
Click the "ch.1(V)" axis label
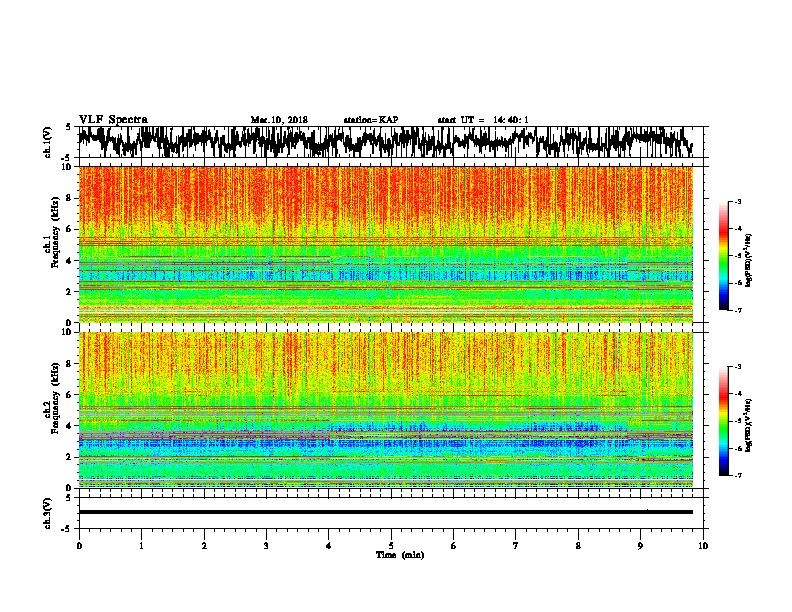coord(48,142)
